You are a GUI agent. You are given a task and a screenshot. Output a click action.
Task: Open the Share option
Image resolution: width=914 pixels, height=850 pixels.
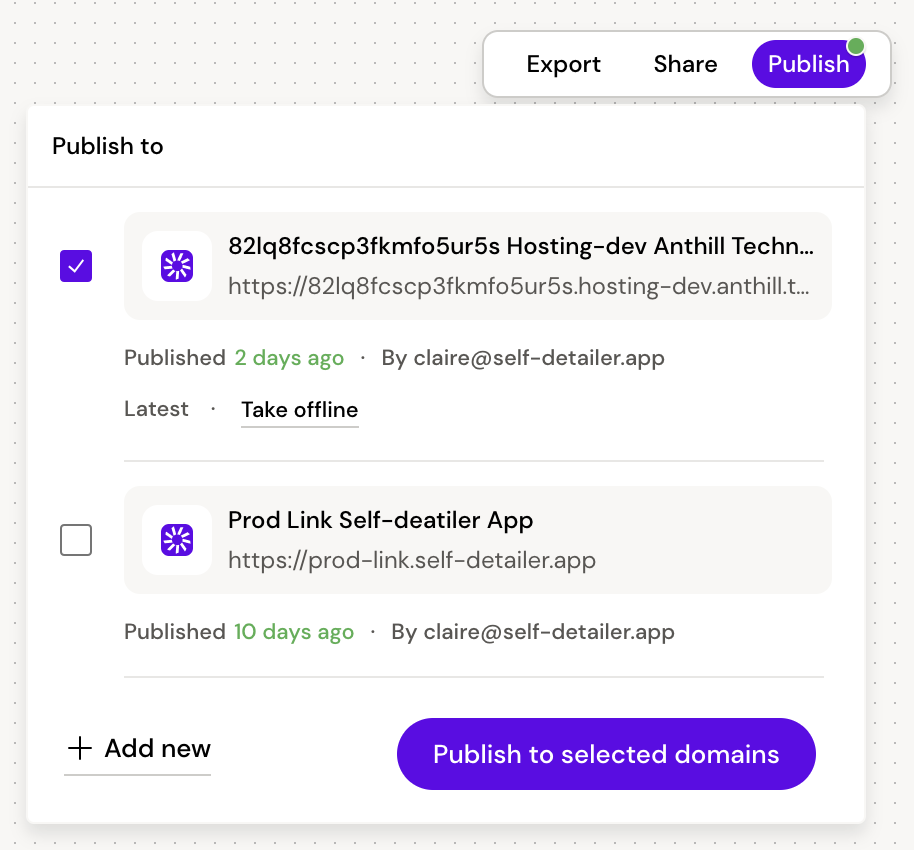[x=685, y=64]
